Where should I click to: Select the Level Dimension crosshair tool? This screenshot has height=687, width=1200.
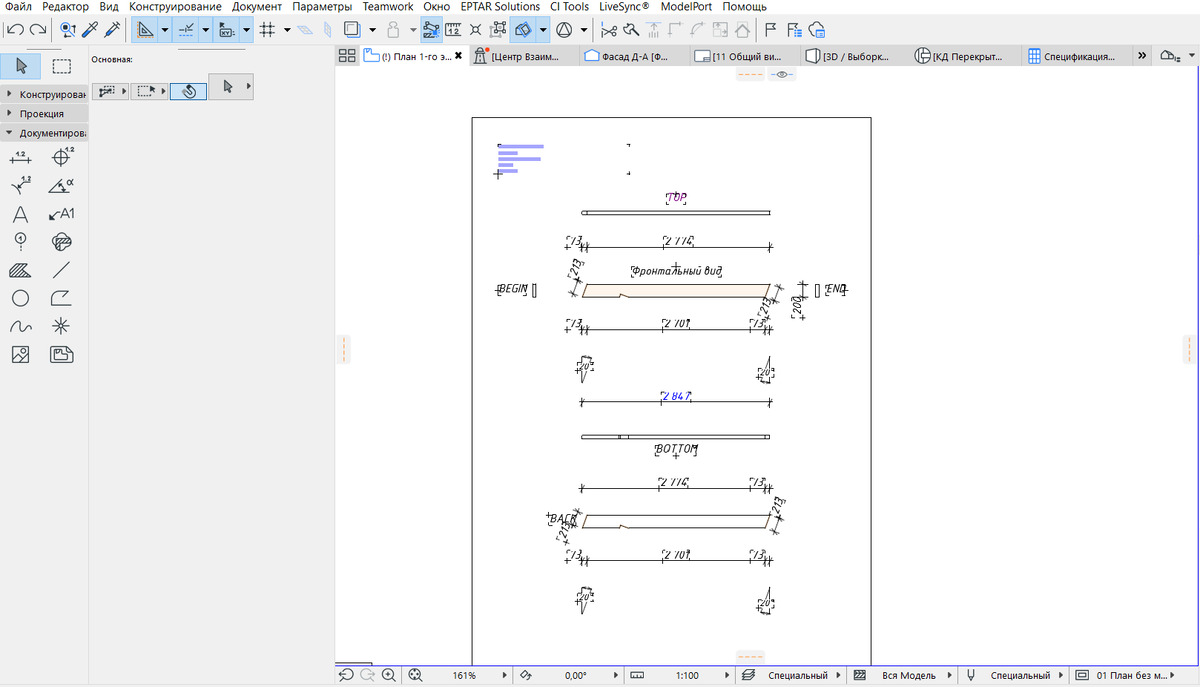click(x=62, y=157)
